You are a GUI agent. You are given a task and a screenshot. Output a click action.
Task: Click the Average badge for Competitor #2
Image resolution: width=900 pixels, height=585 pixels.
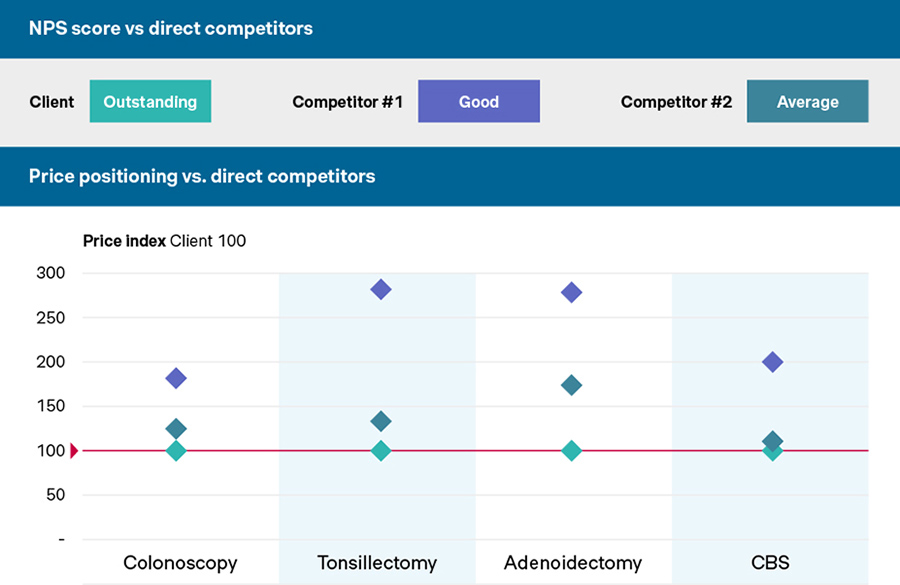click(x=807, y=102)
